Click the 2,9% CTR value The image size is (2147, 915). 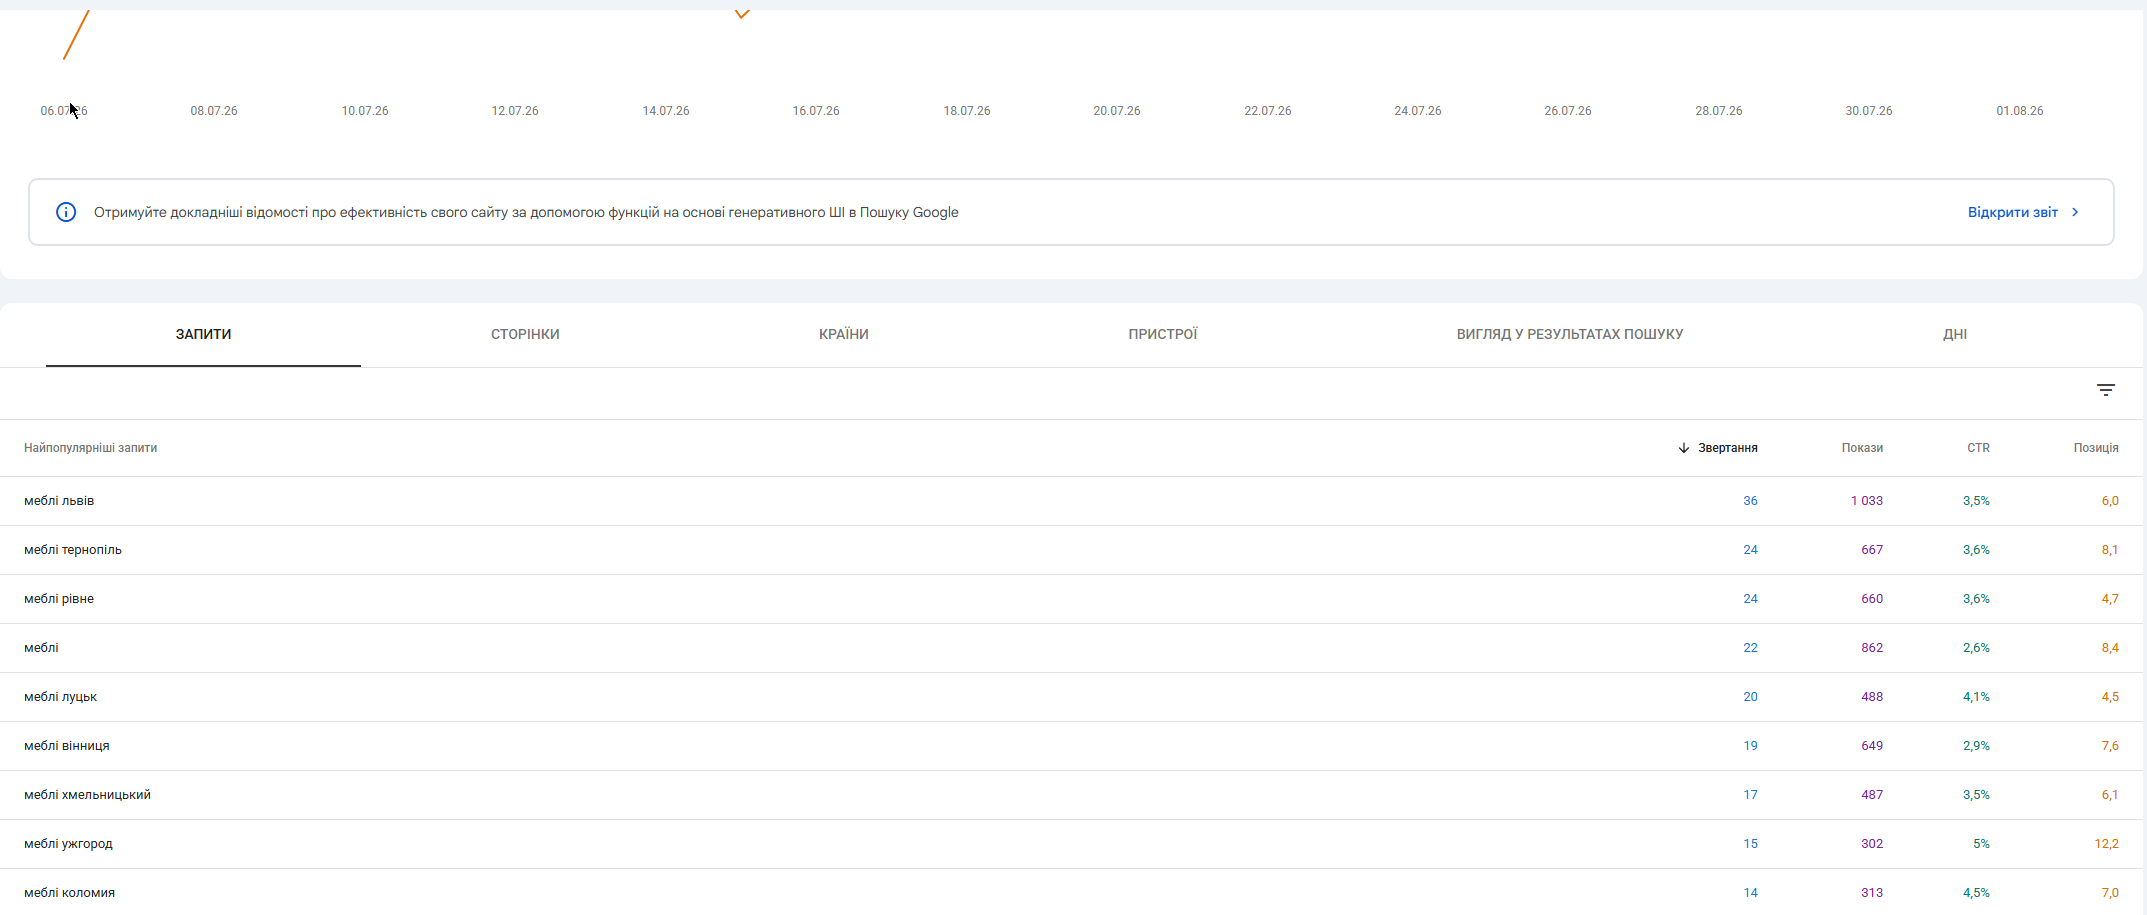tap(1976, 746)
